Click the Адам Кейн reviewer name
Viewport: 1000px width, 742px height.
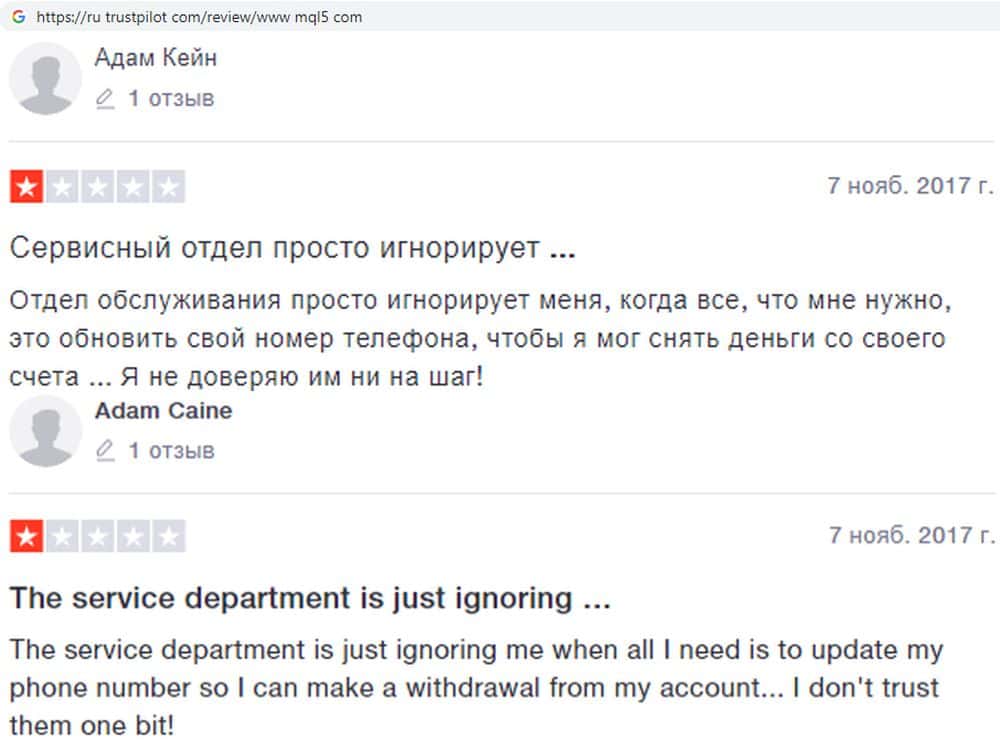pos(155,58)
